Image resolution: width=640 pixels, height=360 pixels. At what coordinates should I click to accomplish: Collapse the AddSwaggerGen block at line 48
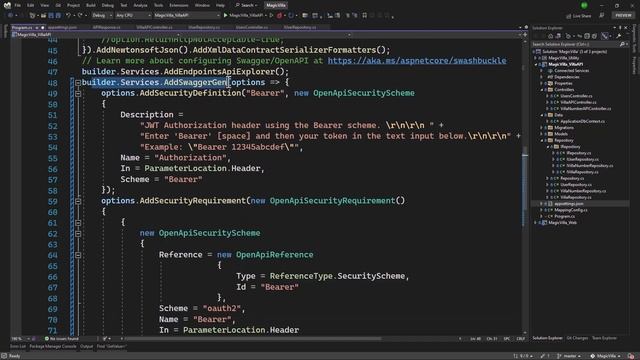pos(78,82)
